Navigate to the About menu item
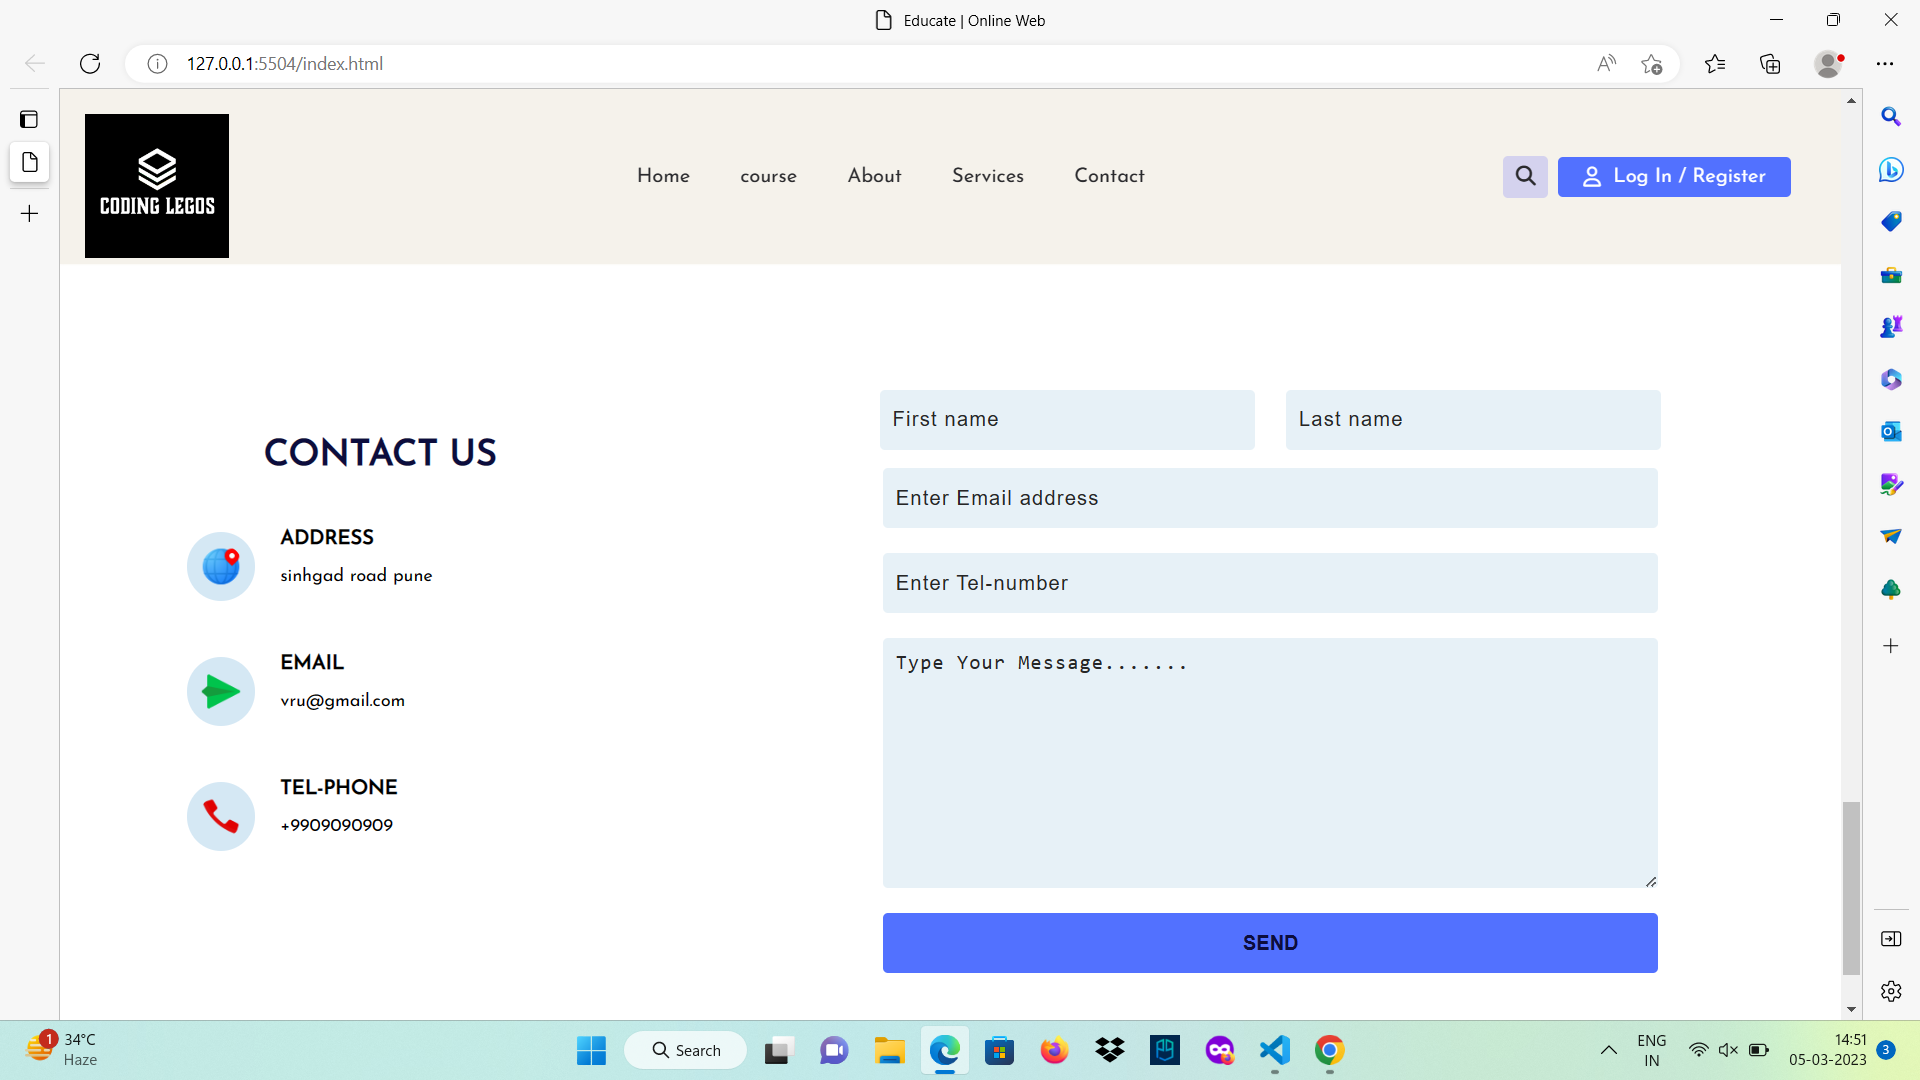The image size is (1920, 1080). [x=874, y=176]
